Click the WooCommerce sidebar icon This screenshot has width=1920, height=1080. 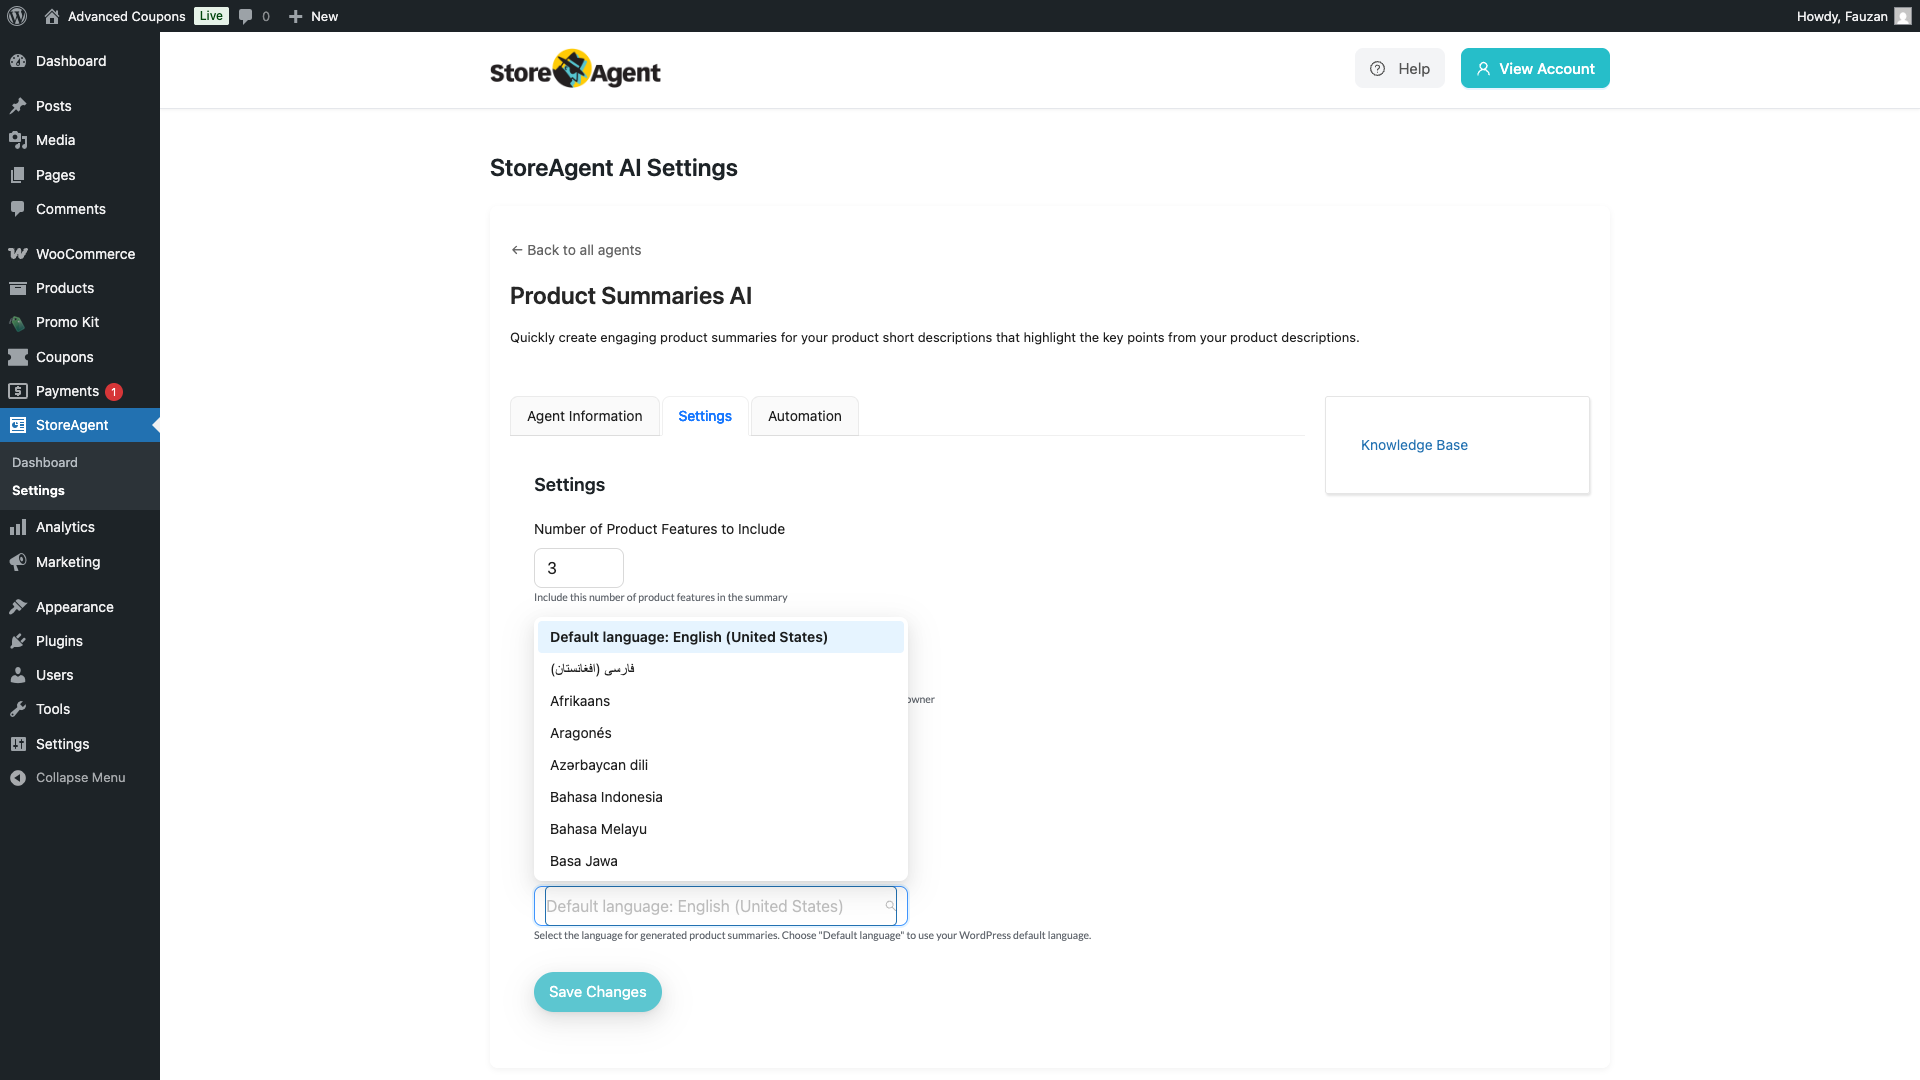[18, 254]
